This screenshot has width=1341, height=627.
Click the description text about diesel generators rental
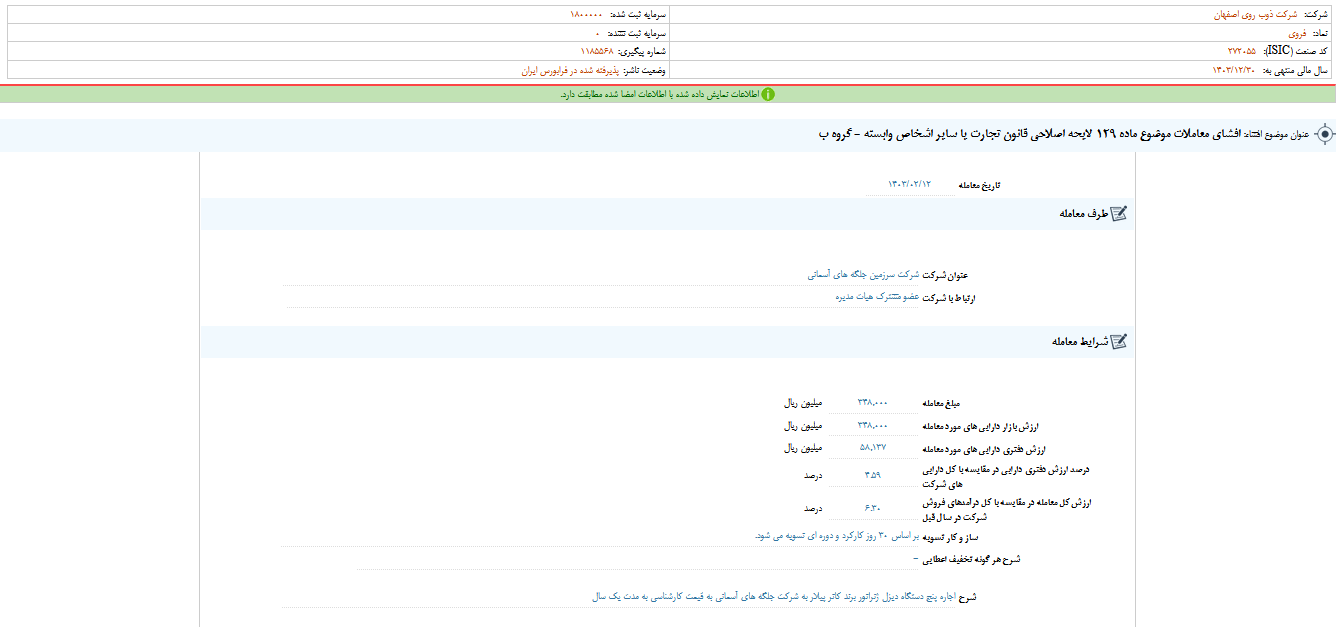click(x=773, y=597)
